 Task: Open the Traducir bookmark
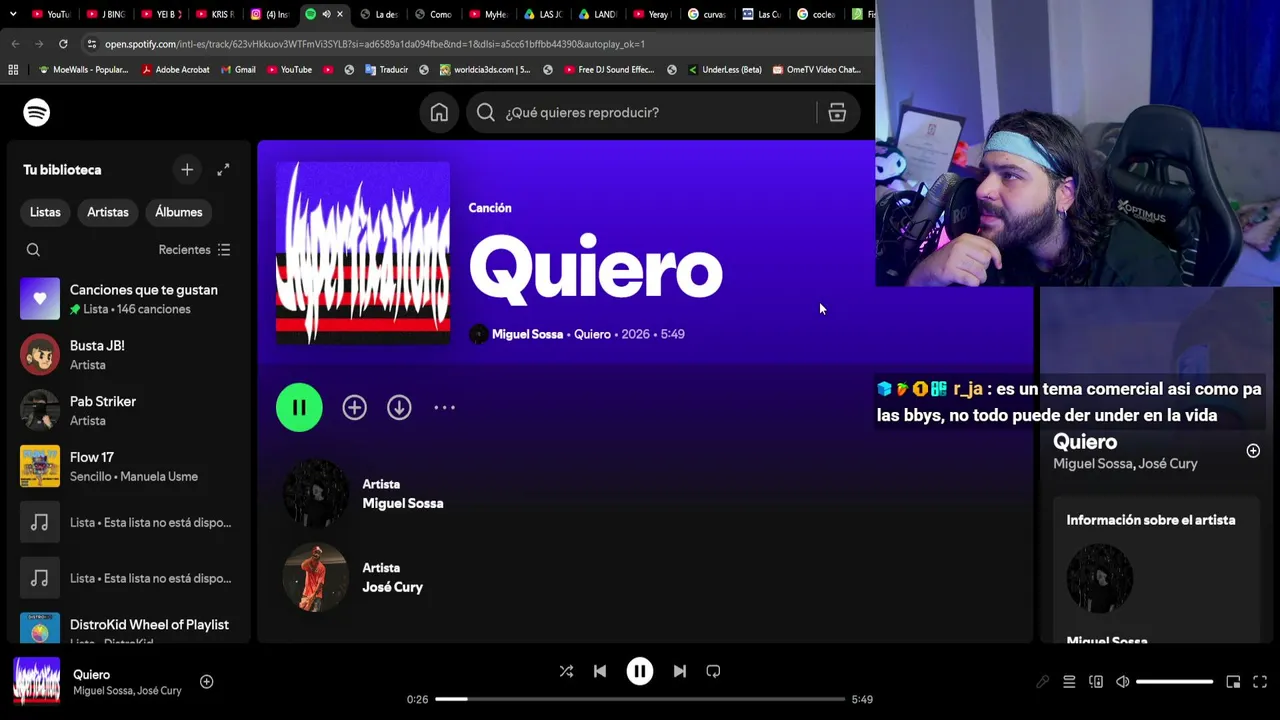[x=386, y=70]
